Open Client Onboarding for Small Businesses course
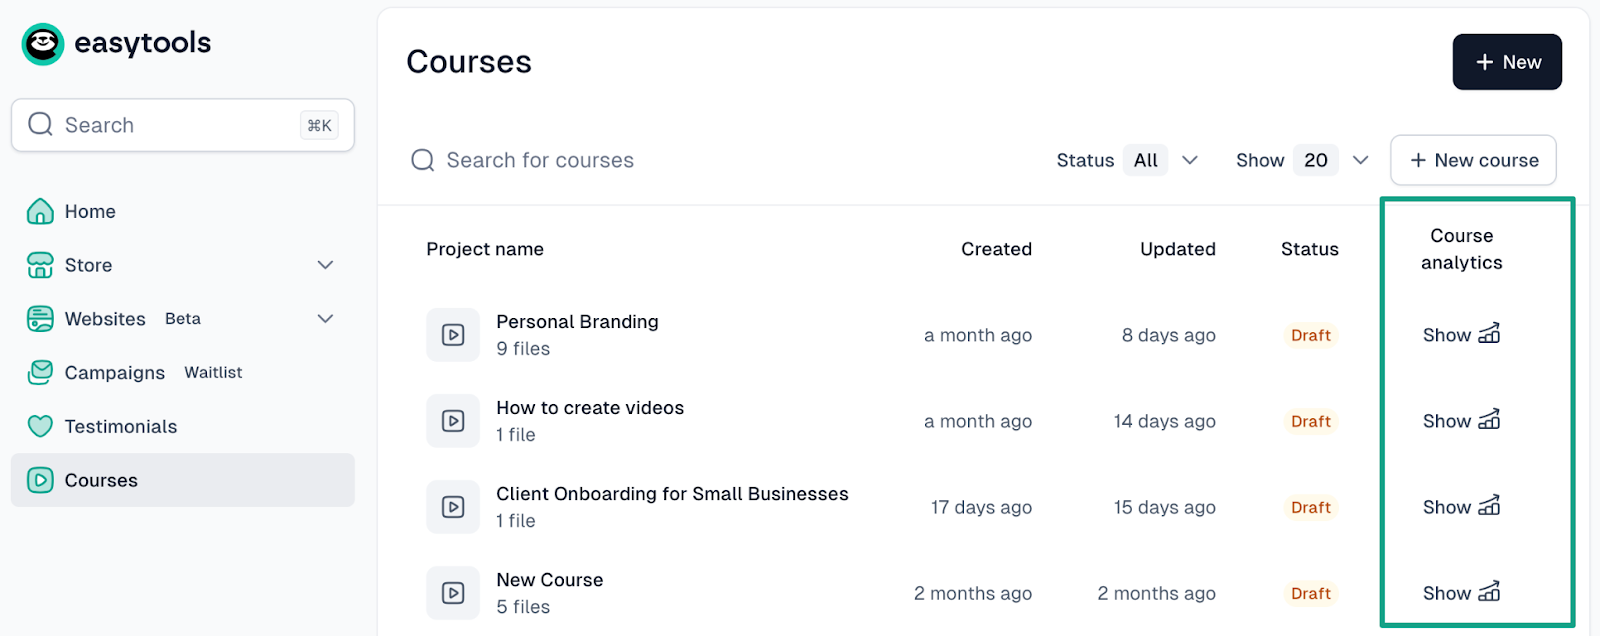This screenshot has height=636, width=1600. 672,494
